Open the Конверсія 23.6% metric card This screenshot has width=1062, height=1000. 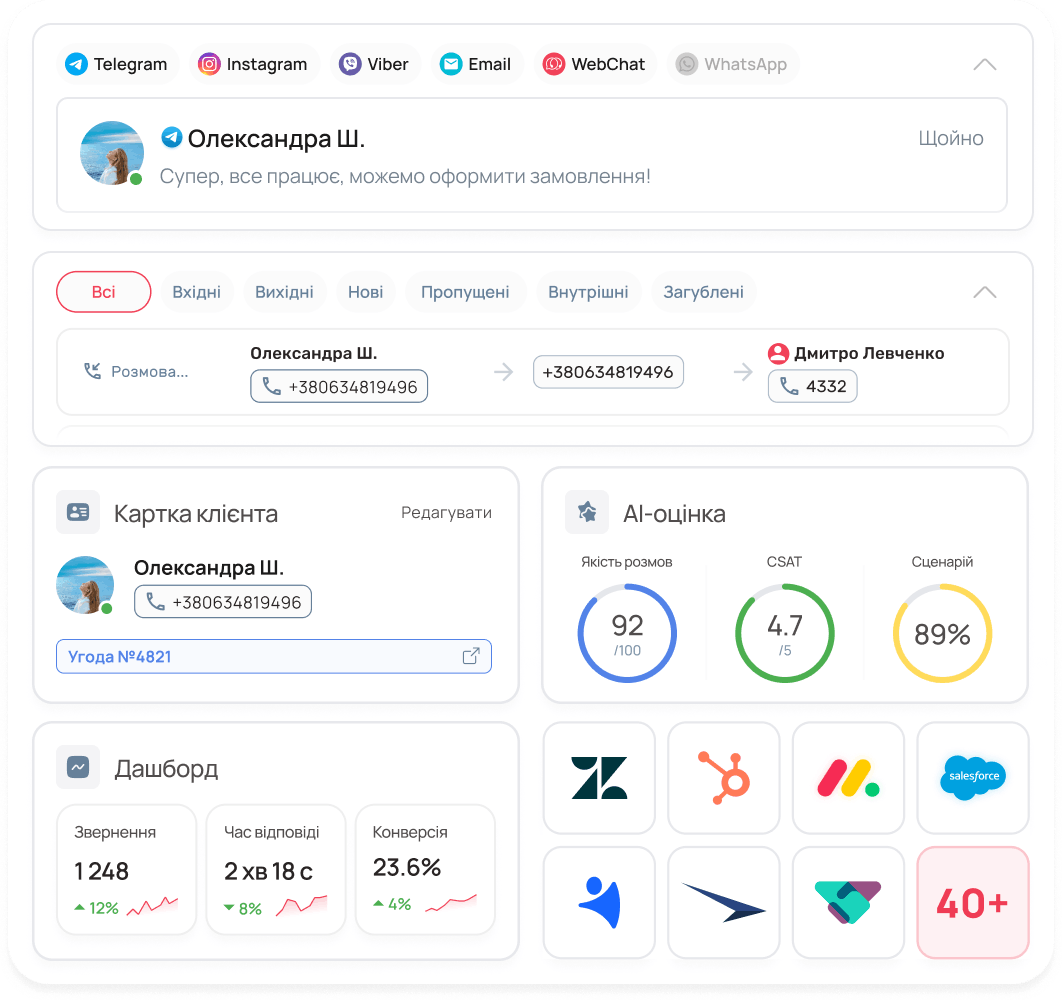coord(425,869)
